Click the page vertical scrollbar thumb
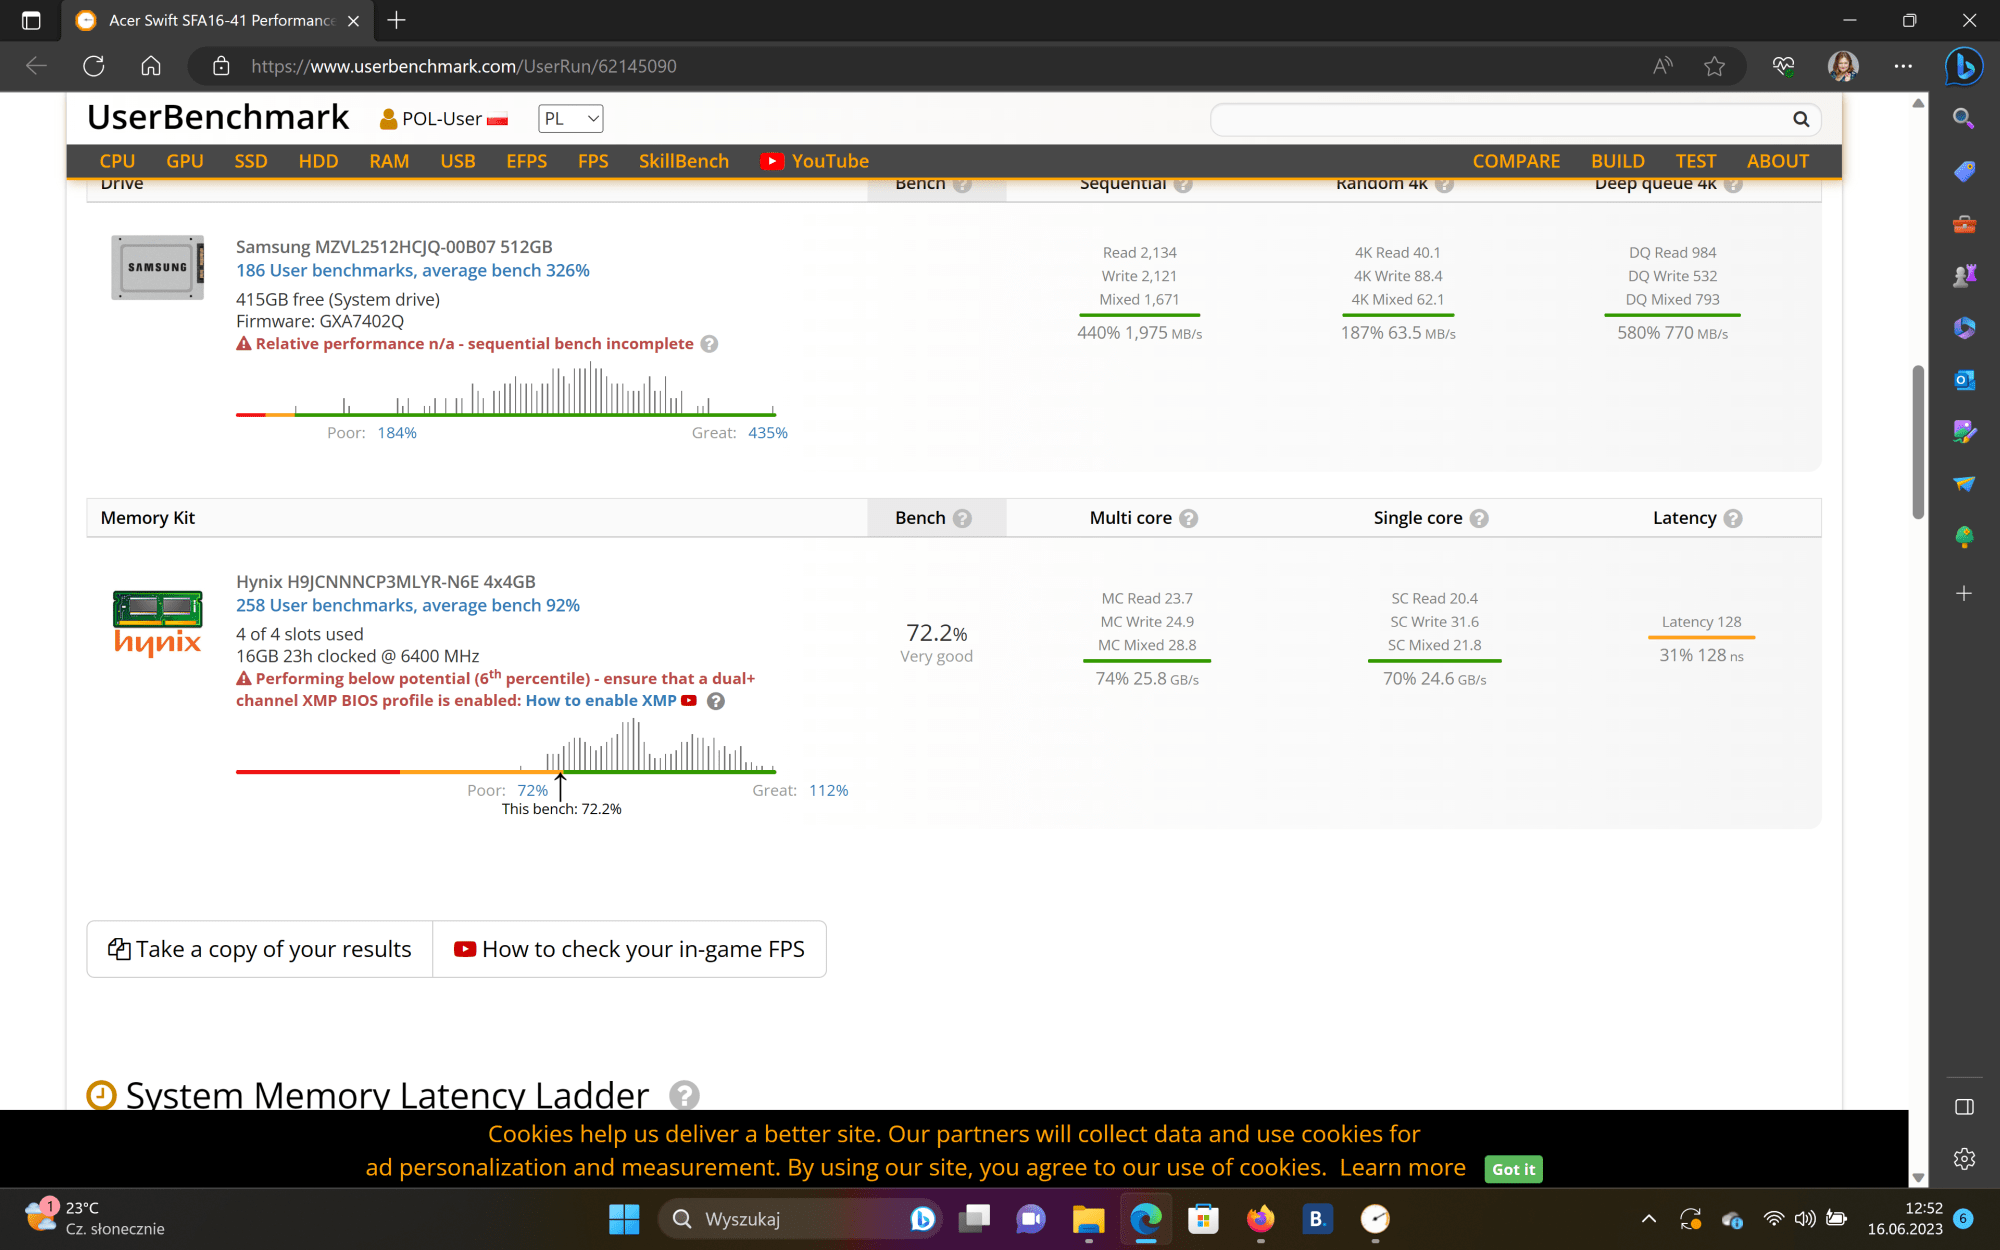 point(1918,440)
